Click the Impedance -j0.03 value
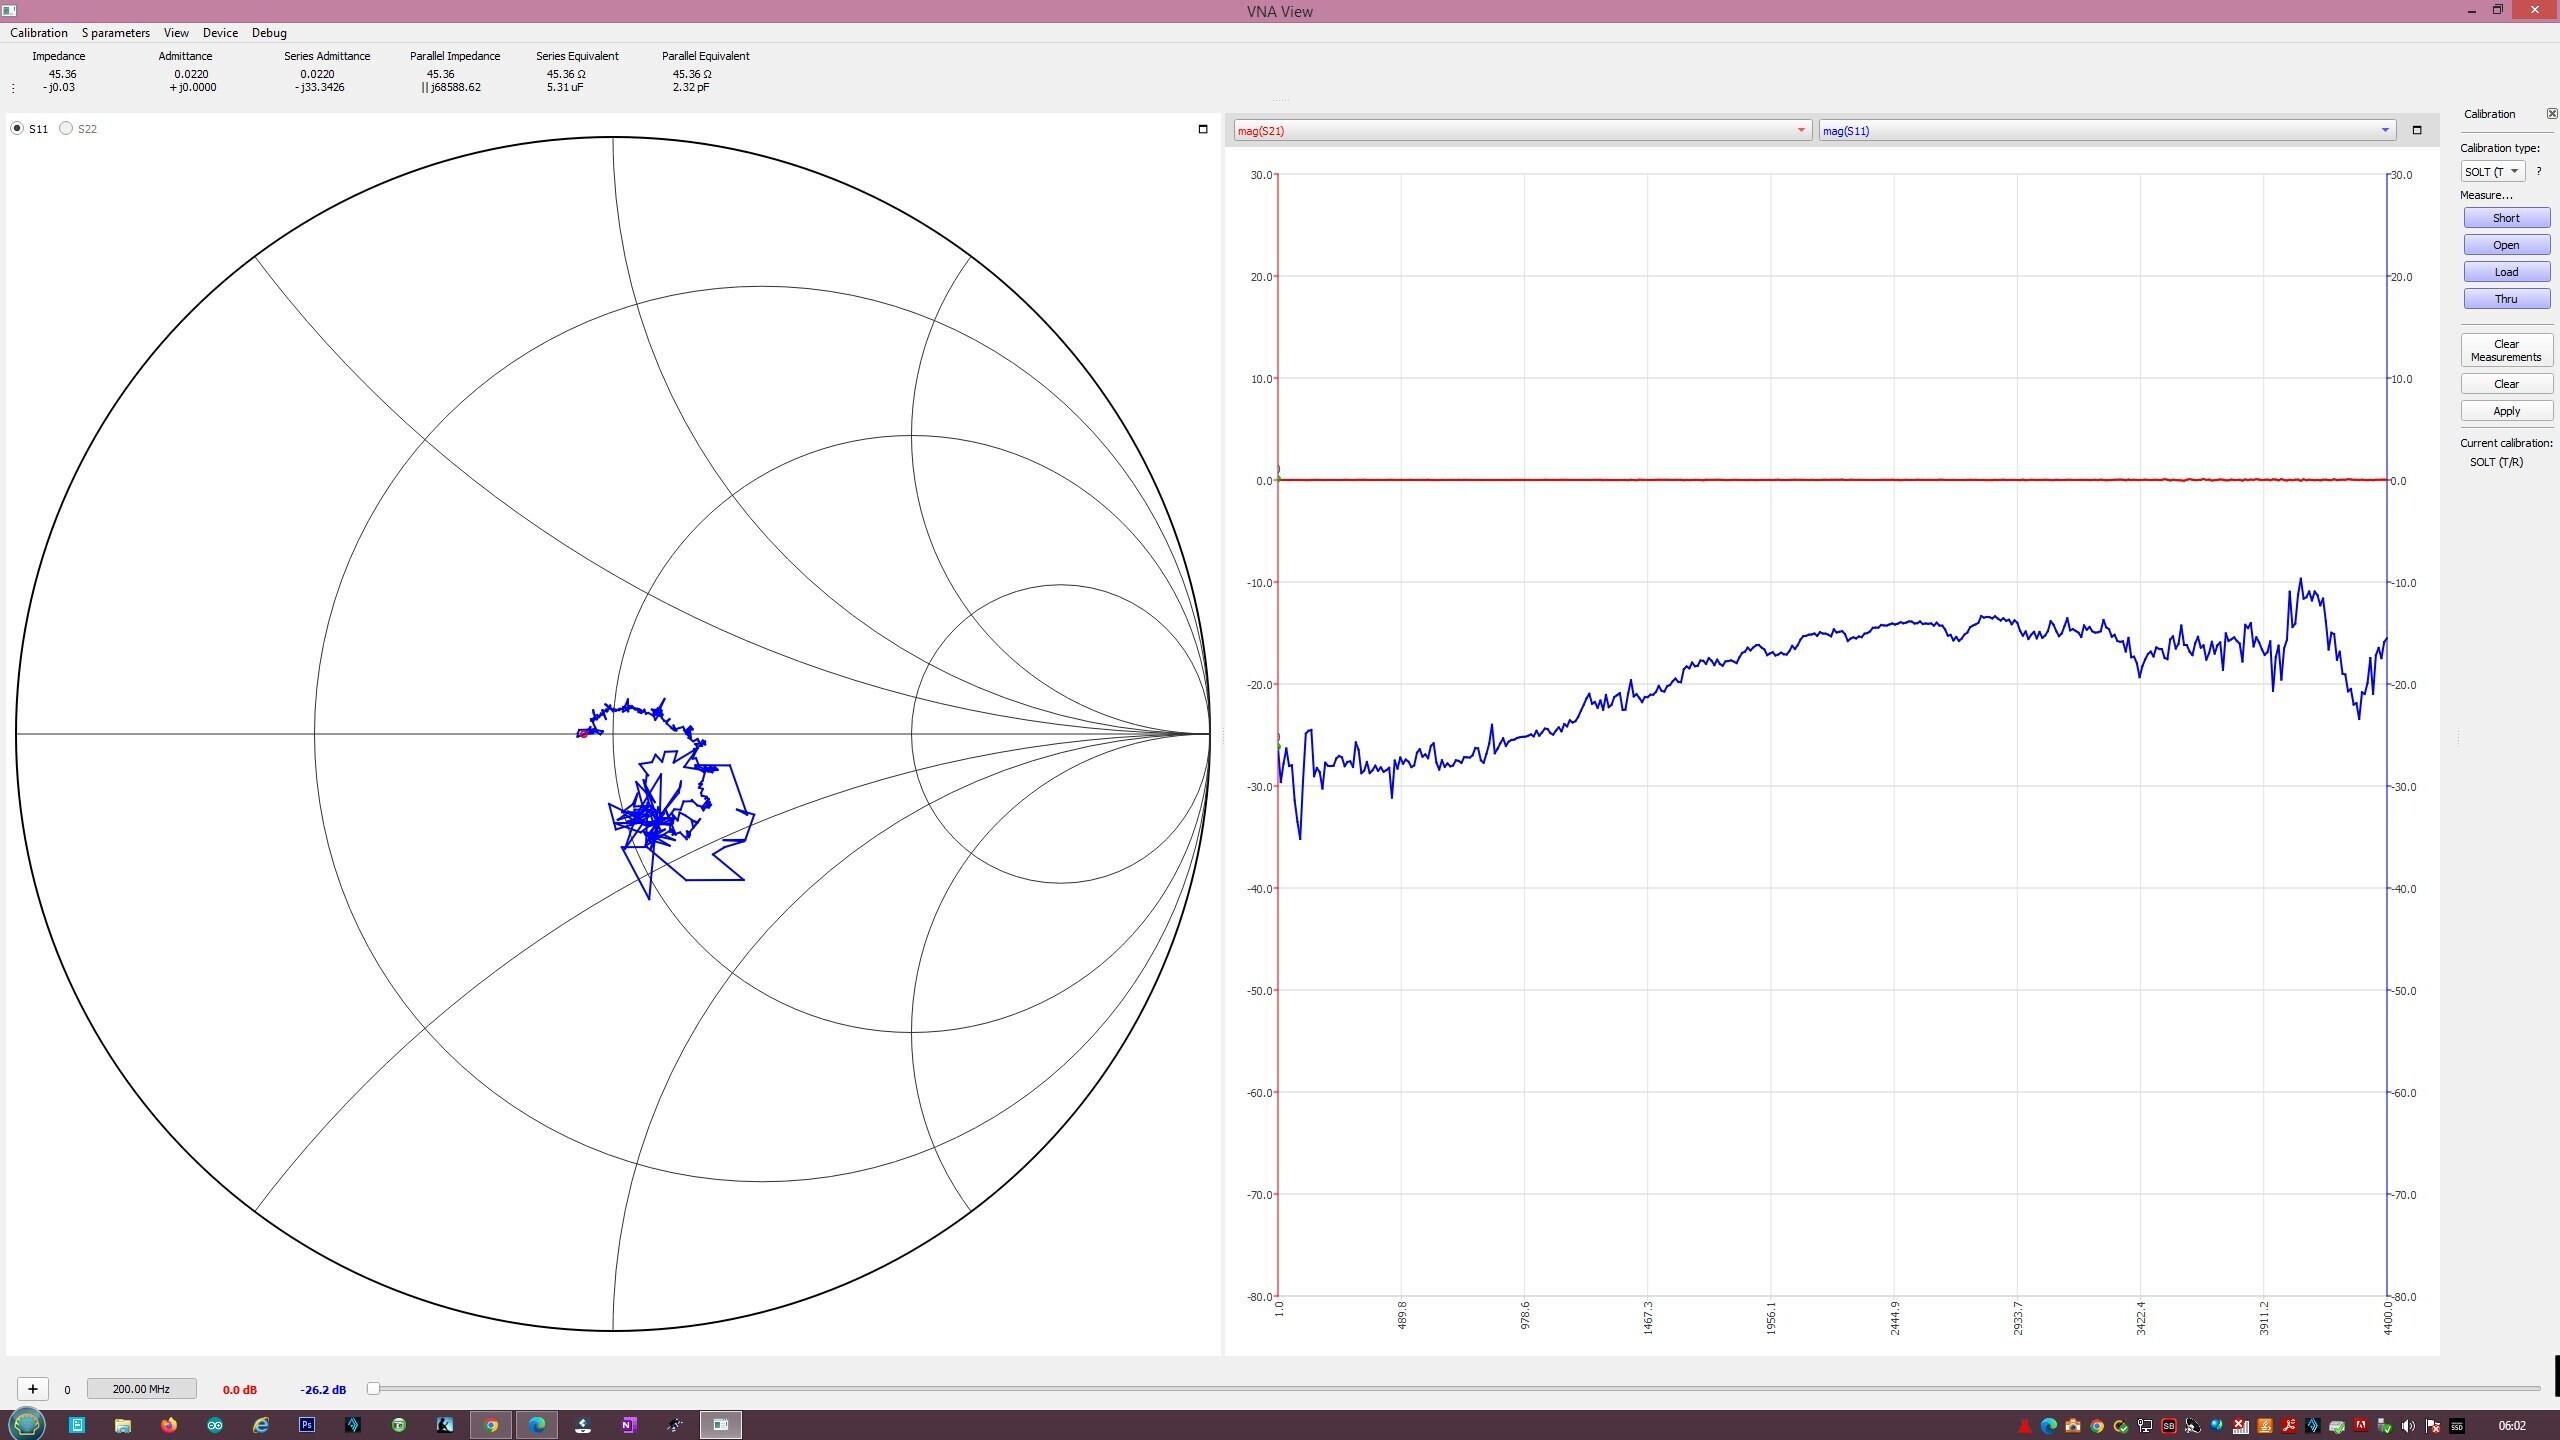 [x=59, y=87]
